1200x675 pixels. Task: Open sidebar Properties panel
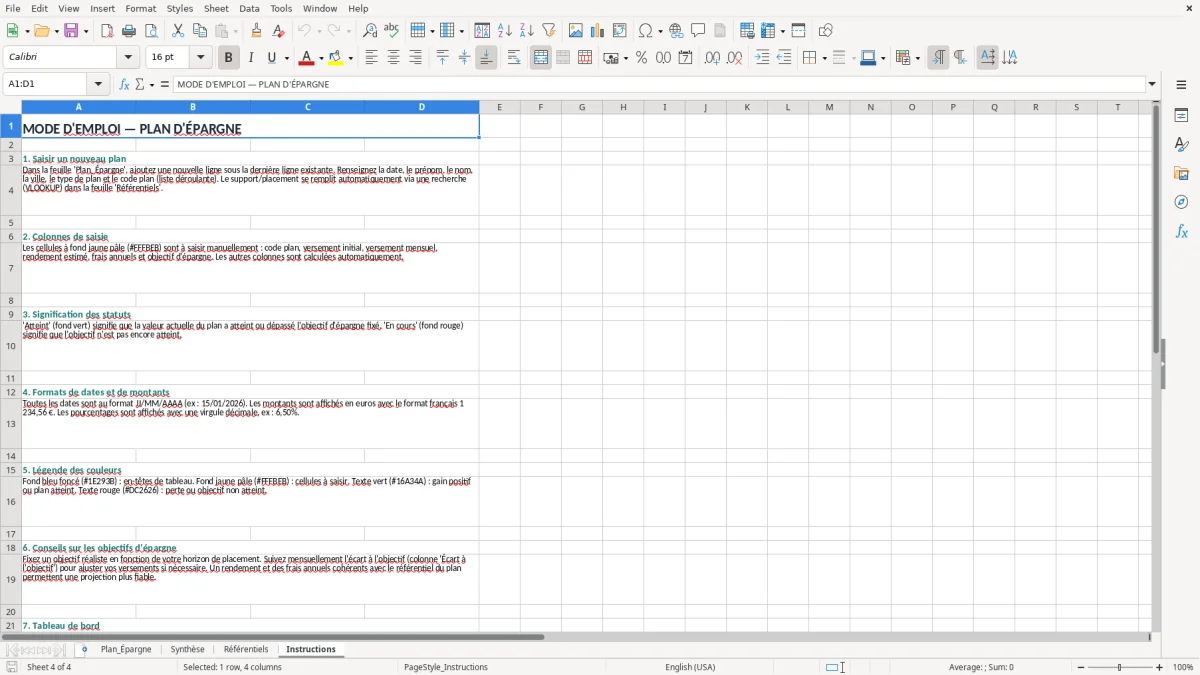[1181, 116]
